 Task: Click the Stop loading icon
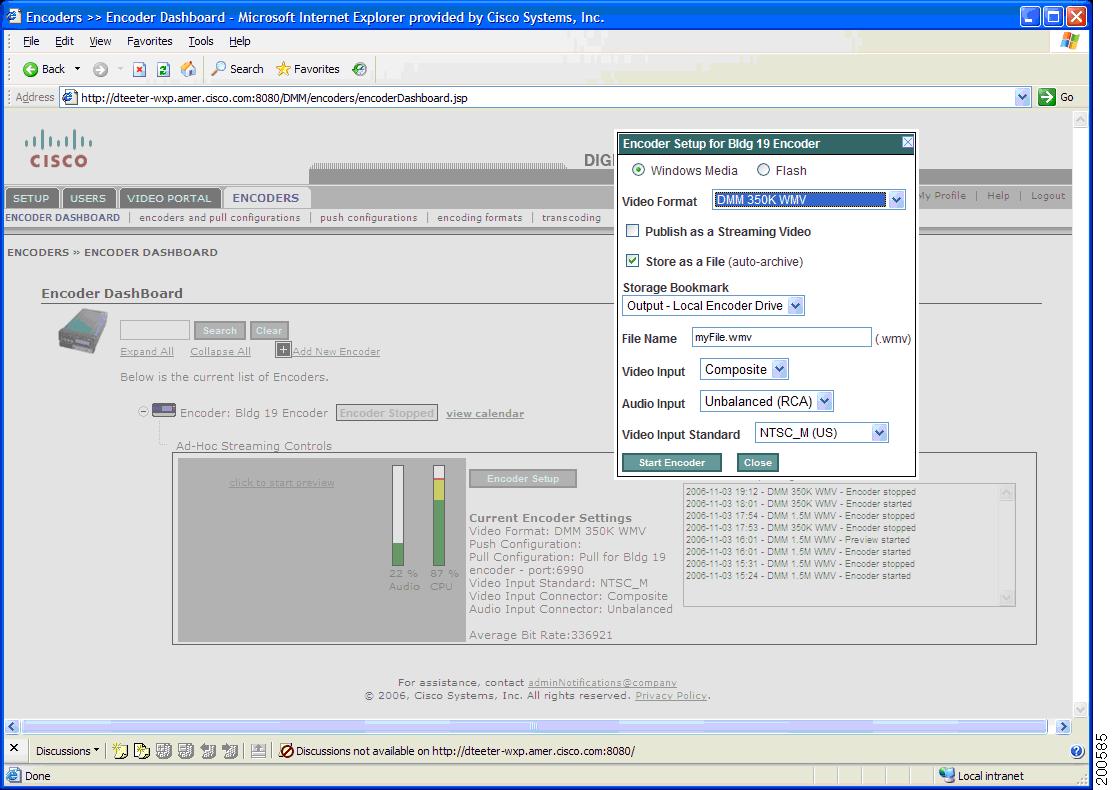[x=139, y=68]
